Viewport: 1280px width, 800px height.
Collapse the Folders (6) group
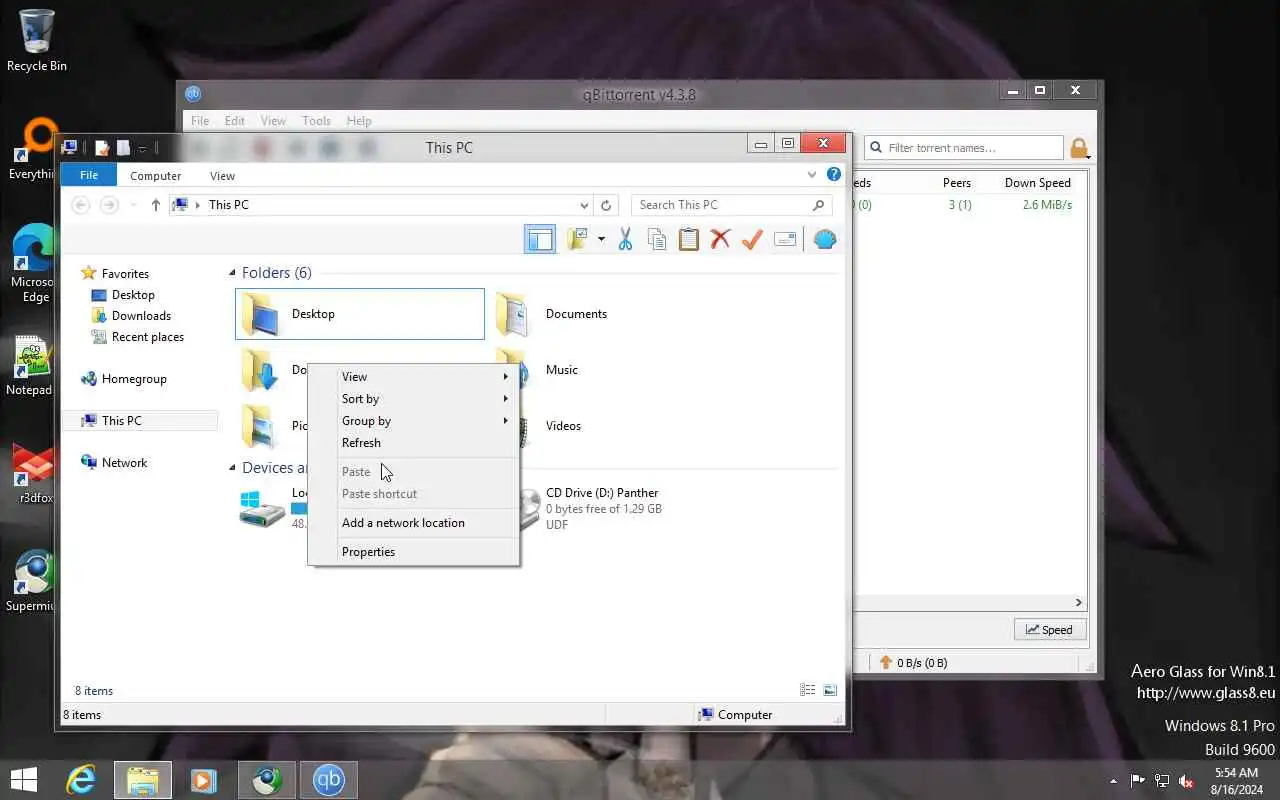(233, 273)
